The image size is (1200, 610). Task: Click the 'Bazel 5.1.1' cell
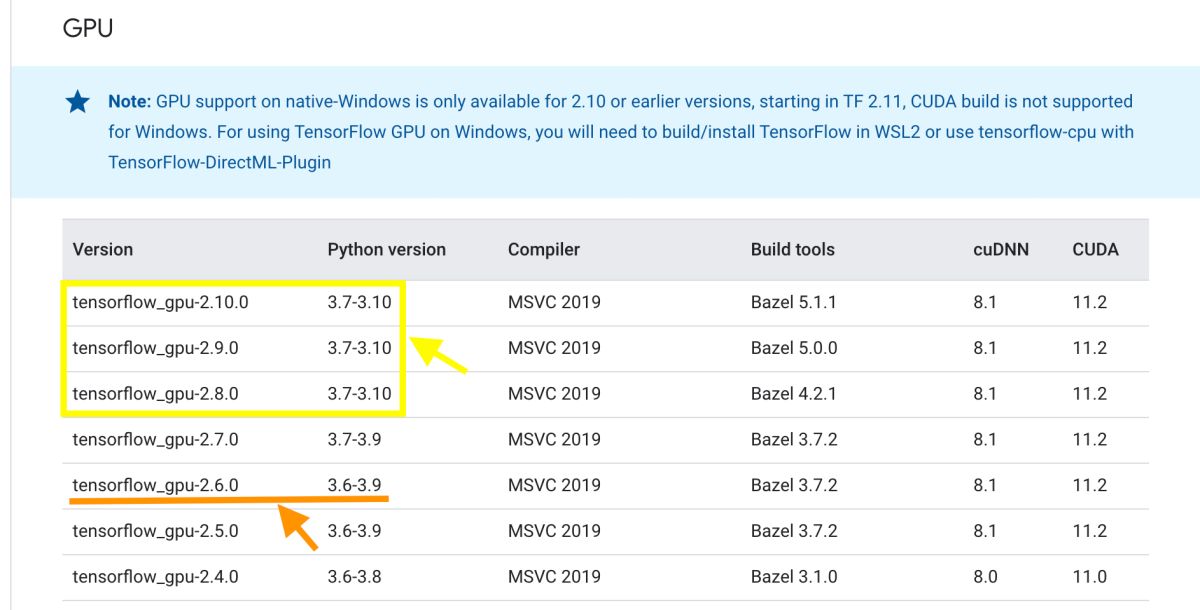coord(794,302)
